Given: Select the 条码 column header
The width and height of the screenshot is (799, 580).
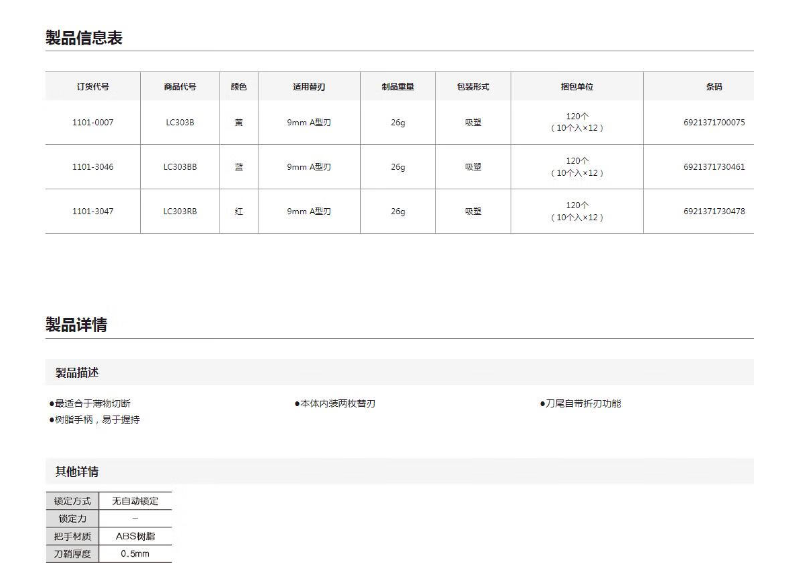Looking at the screenshot, I should click(x=714, y=87).
